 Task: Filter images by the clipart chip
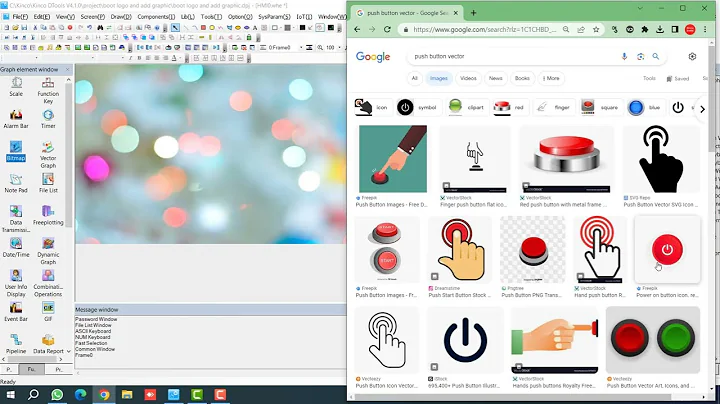pos(467,107)
